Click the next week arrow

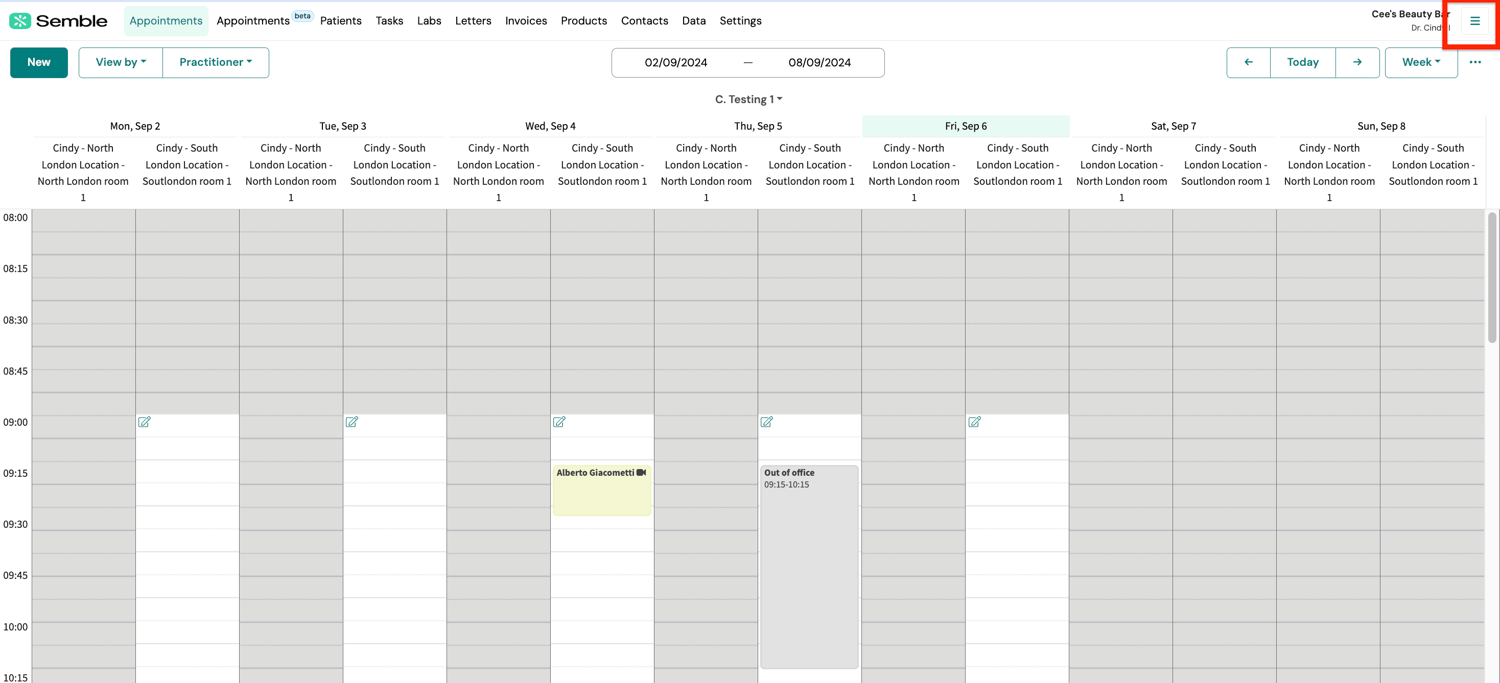pyautogui.click(x=1357, y=62)
